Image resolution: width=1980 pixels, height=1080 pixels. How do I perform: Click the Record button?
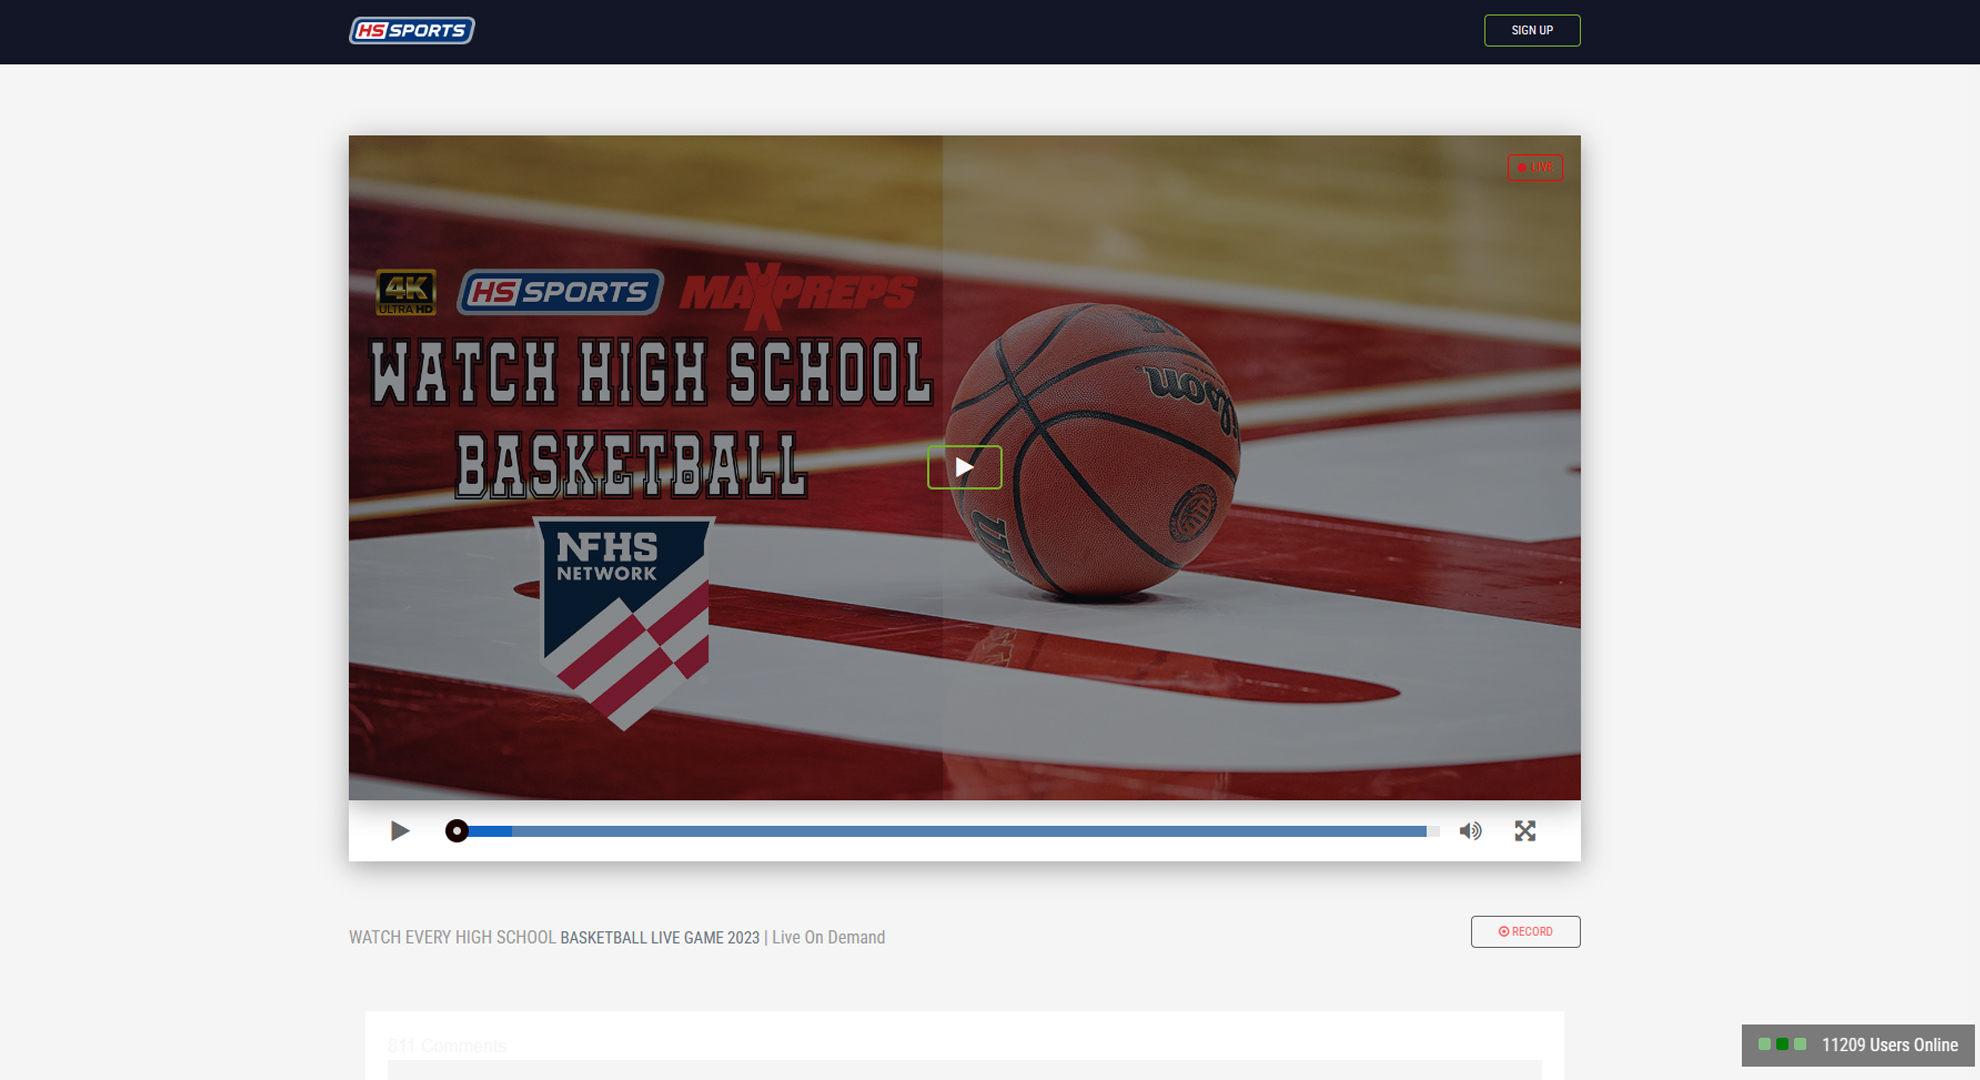(1525, 931)
